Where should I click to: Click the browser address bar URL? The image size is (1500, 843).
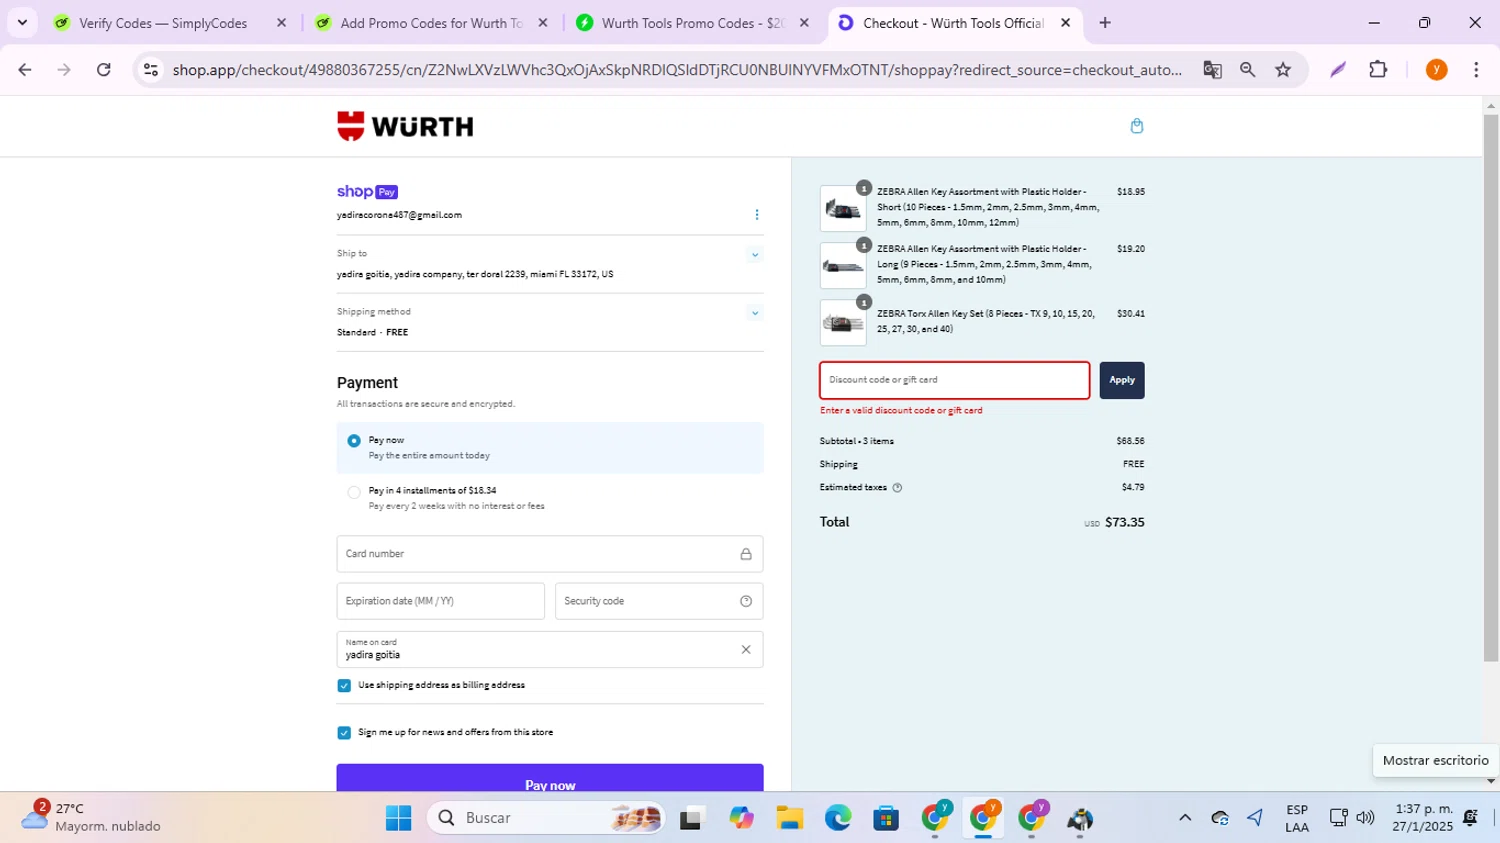(677, 70)
